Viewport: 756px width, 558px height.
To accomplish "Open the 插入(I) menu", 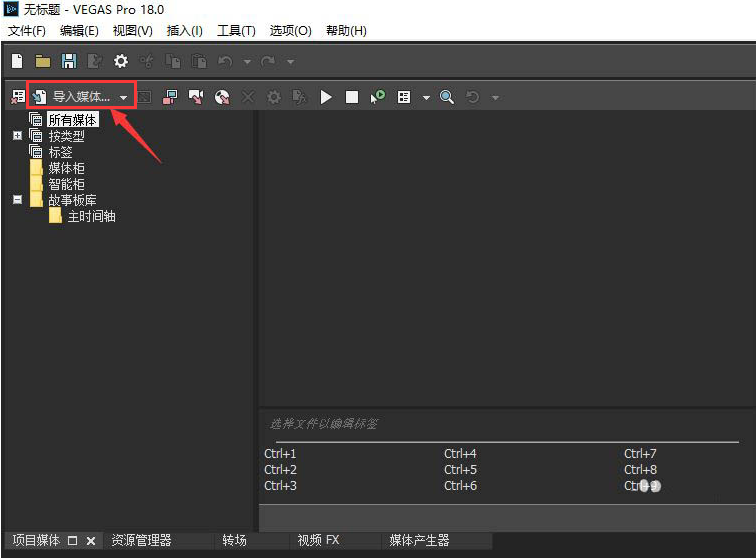I will (x=185, y=31).
